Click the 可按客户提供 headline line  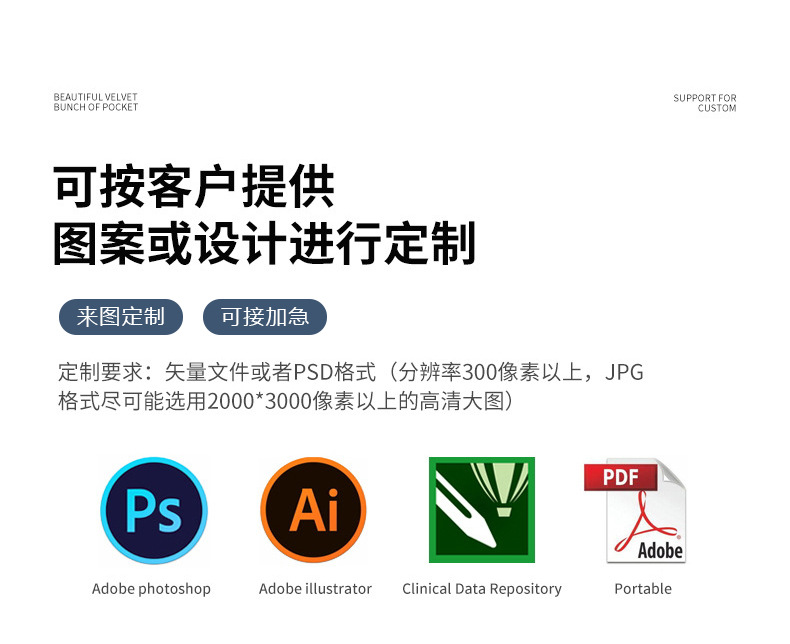pos(194,187)
